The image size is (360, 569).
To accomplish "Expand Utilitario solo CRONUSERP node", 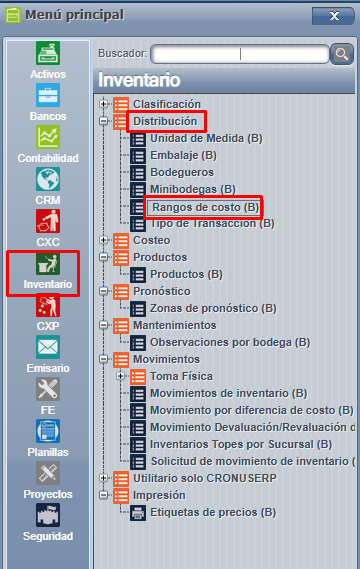I will click(x=103, y=478).
